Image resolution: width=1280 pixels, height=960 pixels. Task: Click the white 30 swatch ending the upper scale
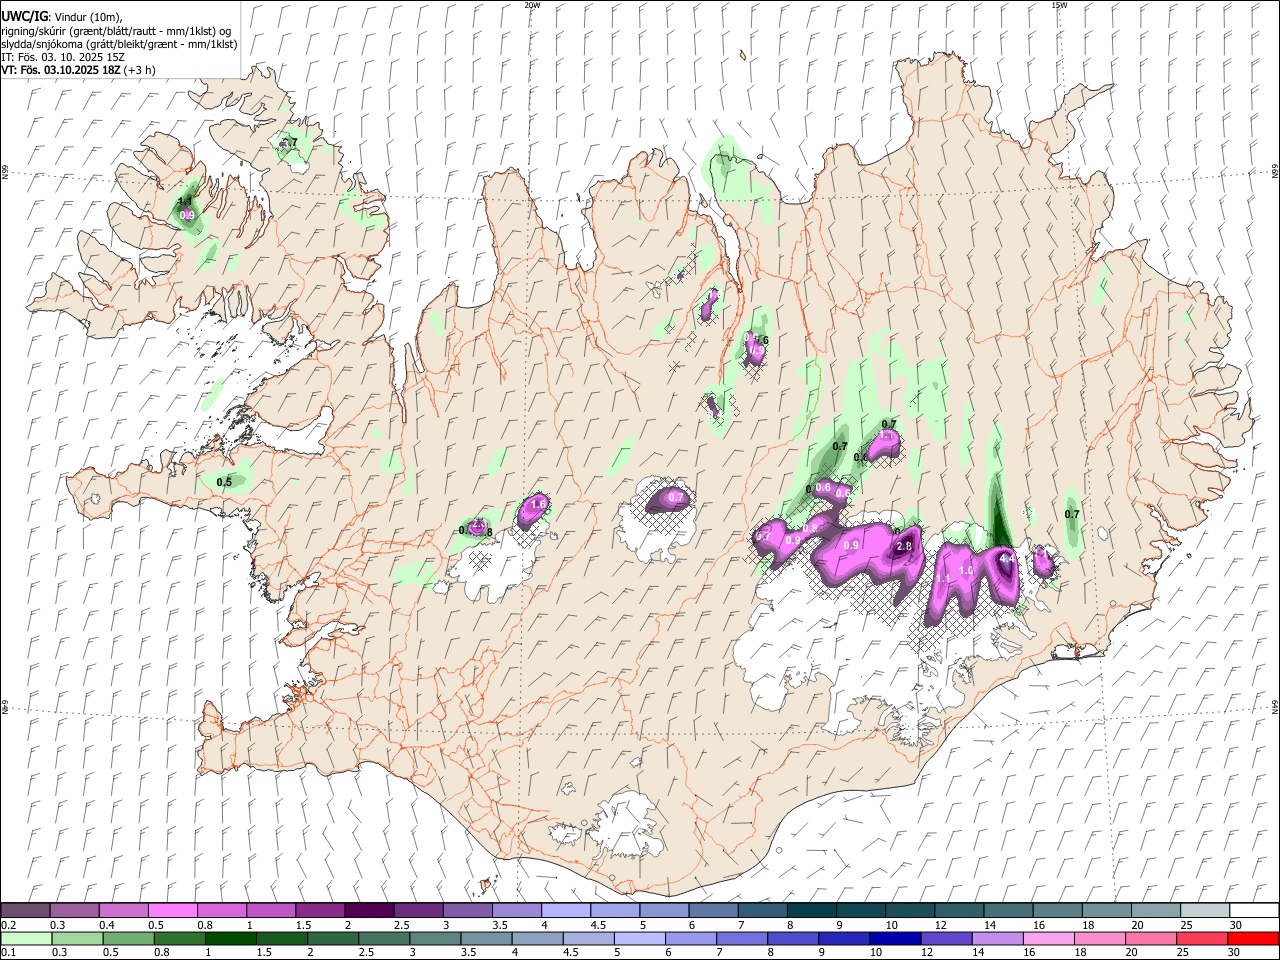point(1254,910)
